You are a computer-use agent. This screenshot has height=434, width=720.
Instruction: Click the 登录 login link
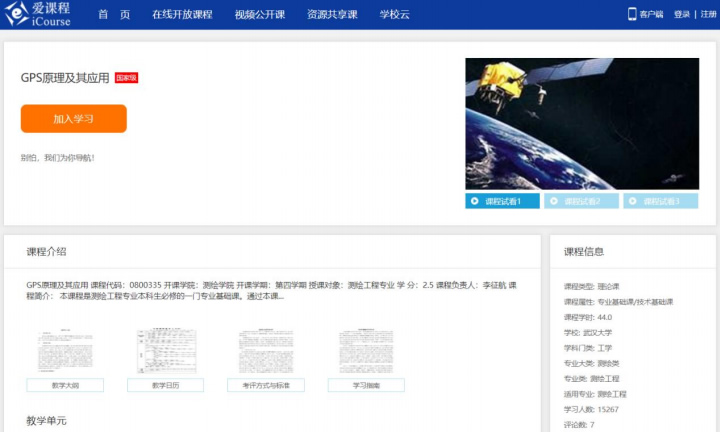(682, 15)
